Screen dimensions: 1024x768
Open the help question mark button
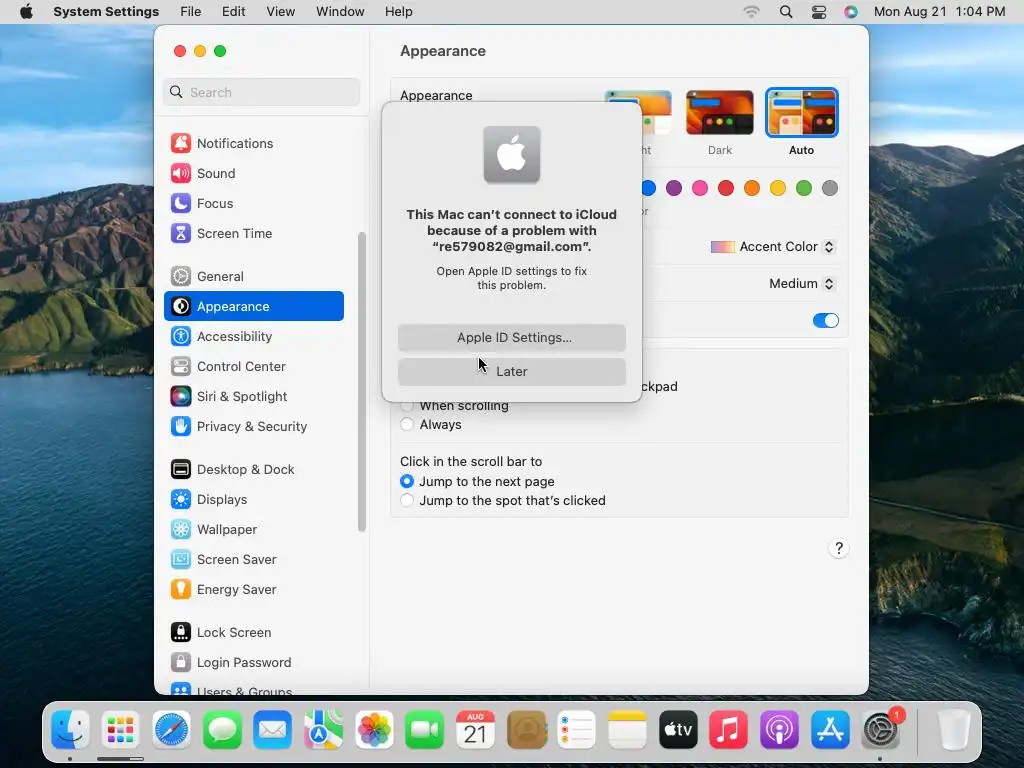(x=839, y=548)
